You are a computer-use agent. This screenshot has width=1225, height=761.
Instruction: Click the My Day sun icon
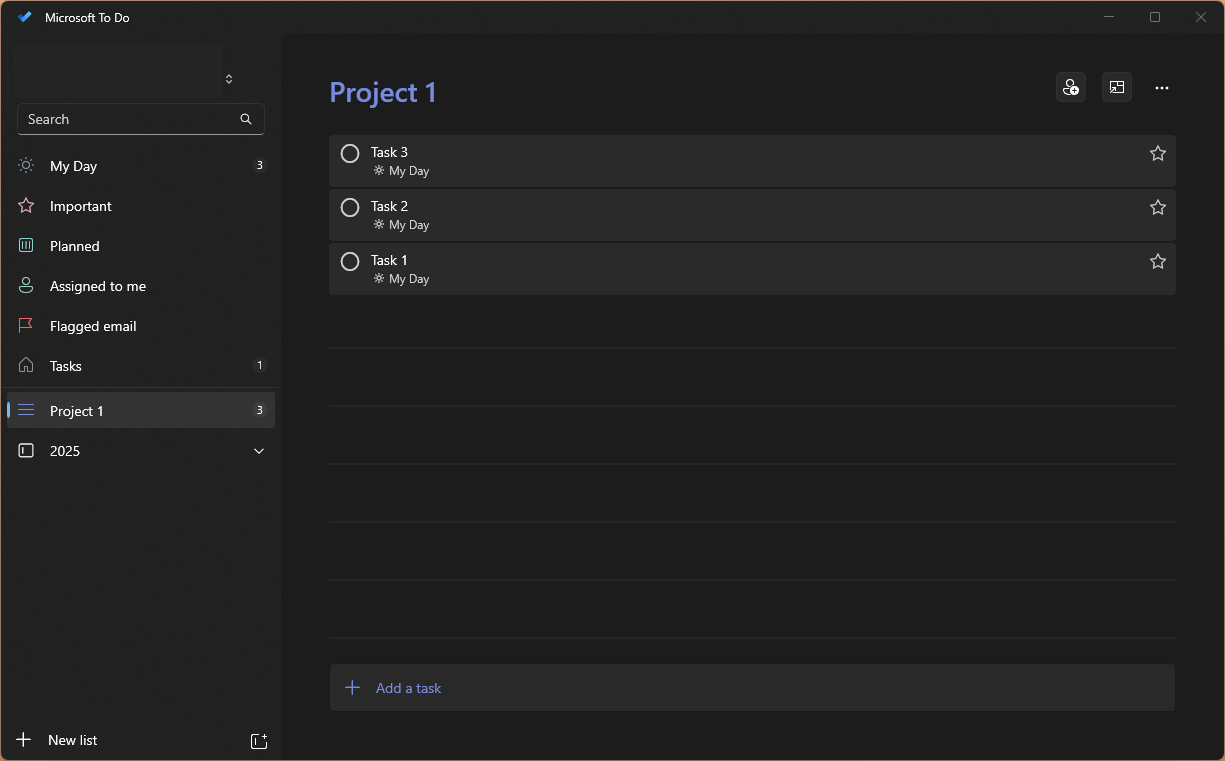click(x=26, y=165)
